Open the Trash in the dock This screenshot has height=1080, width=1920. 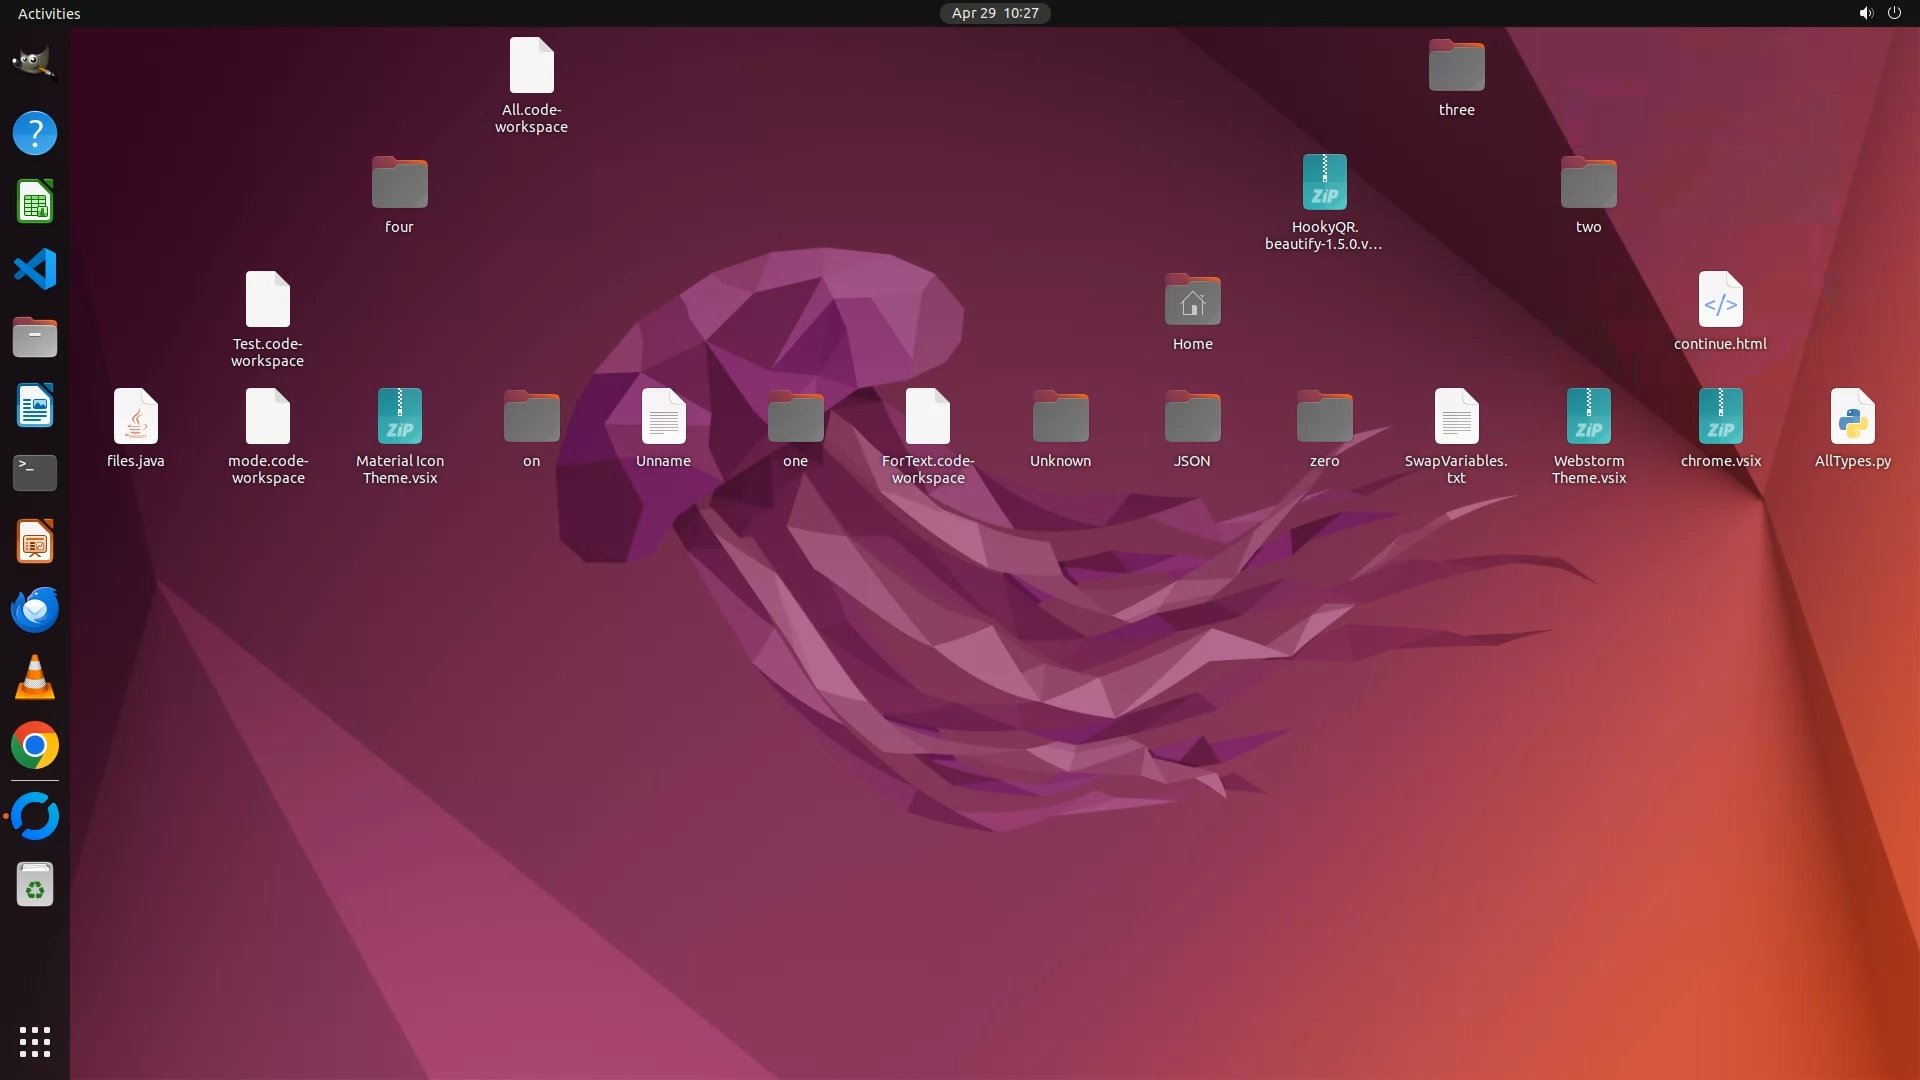[35, 885]
